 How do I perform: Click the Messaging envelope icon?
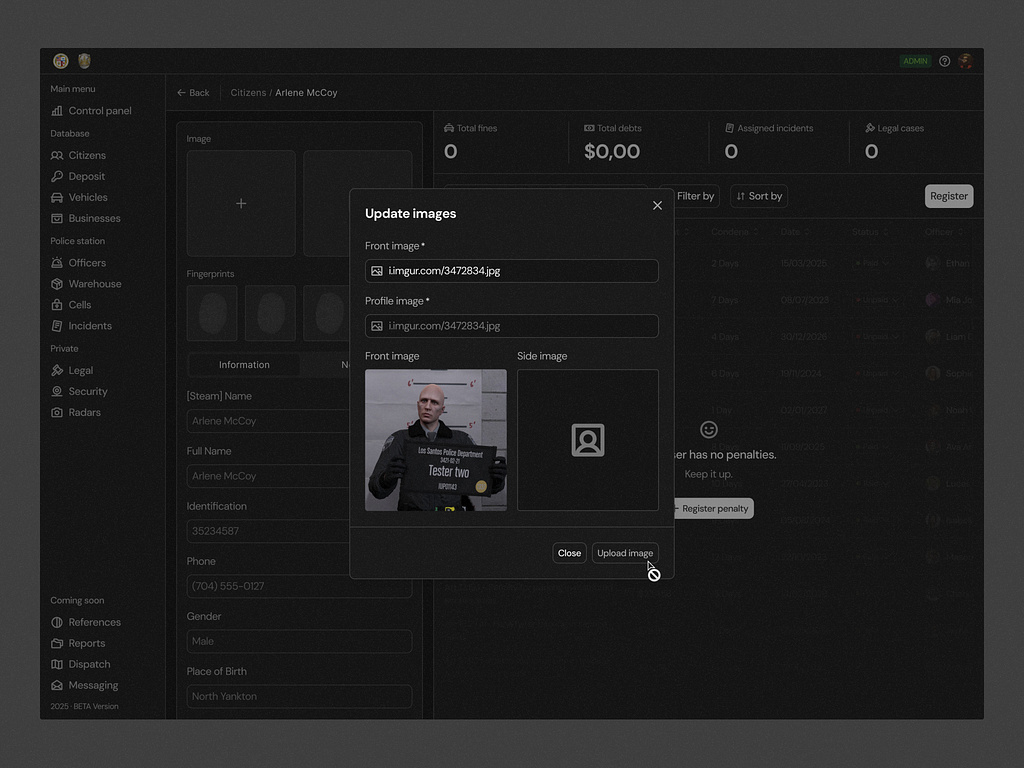[x=59, y=685]
